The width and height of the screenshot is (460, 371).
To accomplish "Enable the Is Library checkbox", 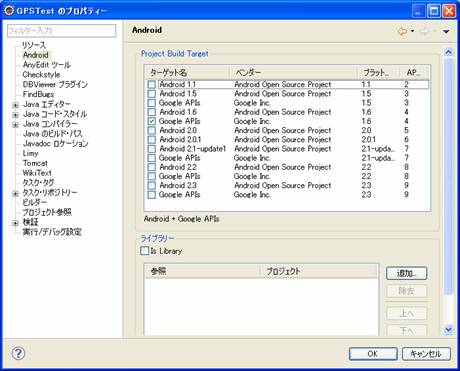I will click(x=144, y=251).
